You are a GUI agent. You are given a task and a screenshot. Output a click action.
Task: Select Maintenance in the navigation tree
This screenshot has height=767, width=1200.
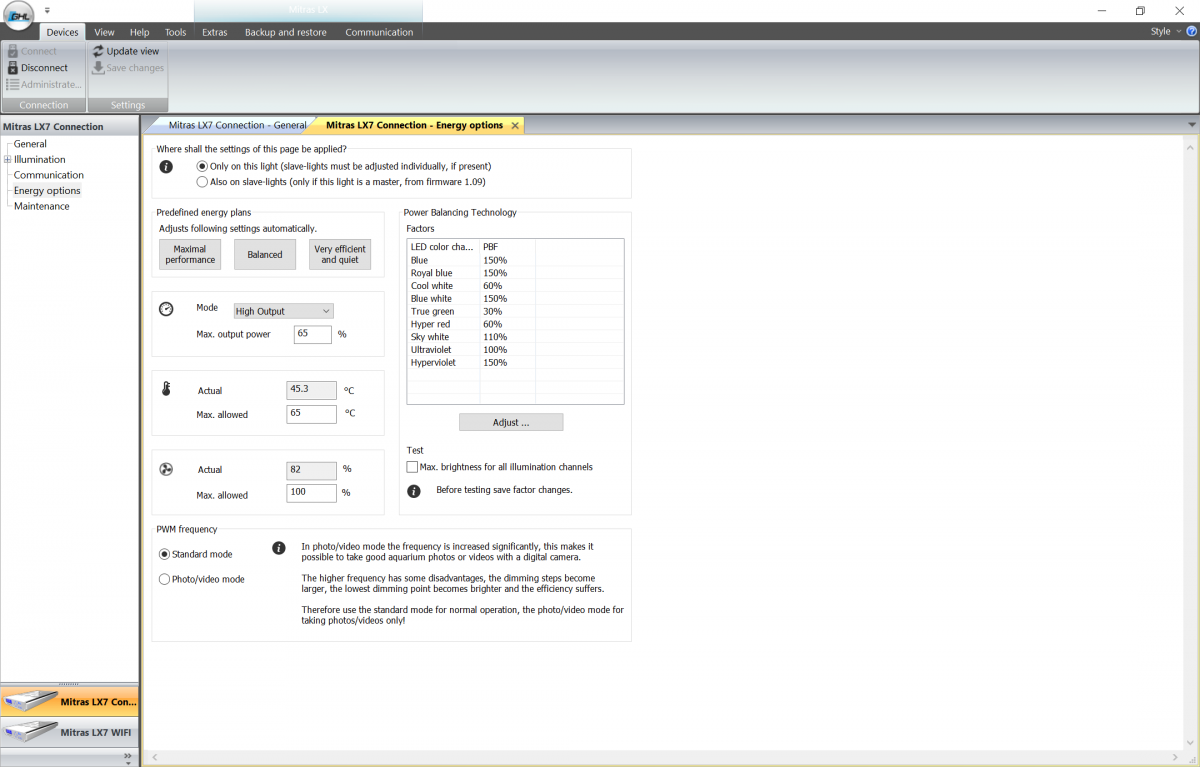(42, 206)
